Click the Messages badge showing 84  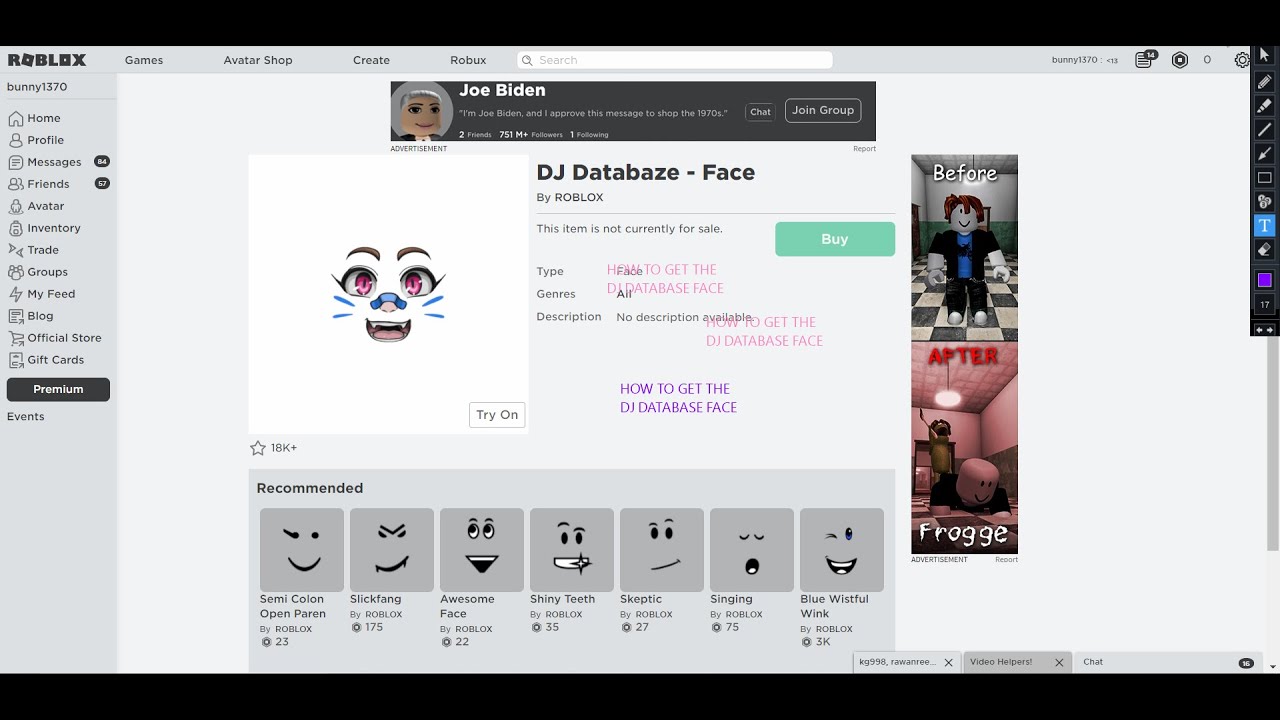[x=101, y=162]
